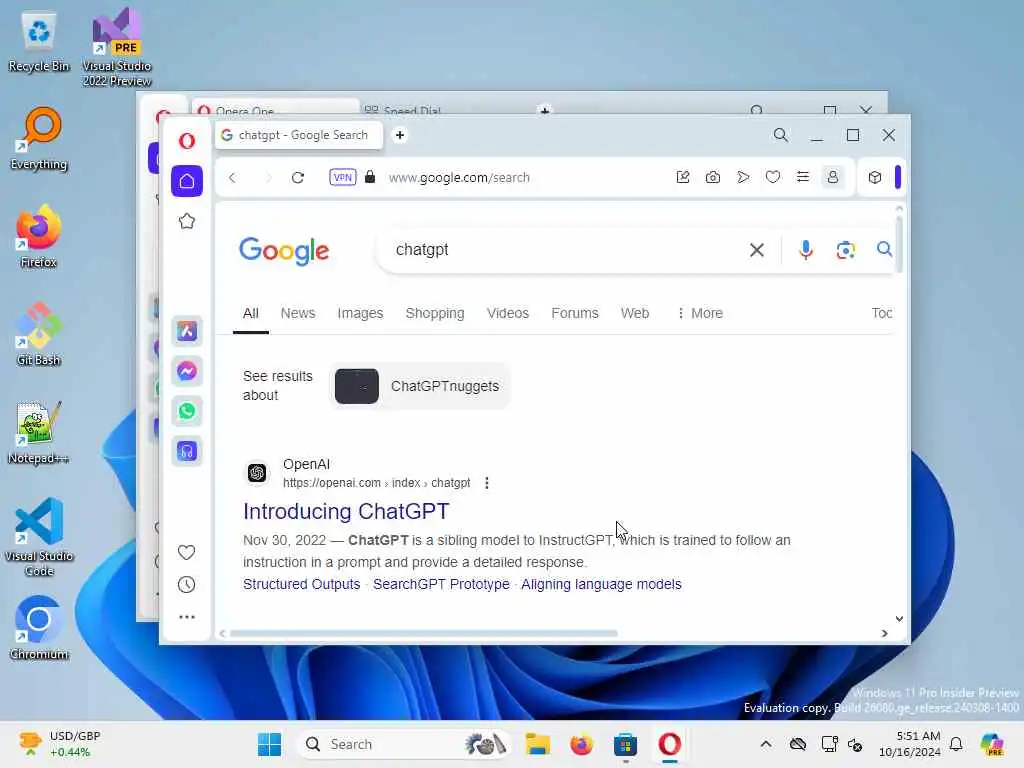Click the OpenAI favicon on result

(x=257, y=473)
